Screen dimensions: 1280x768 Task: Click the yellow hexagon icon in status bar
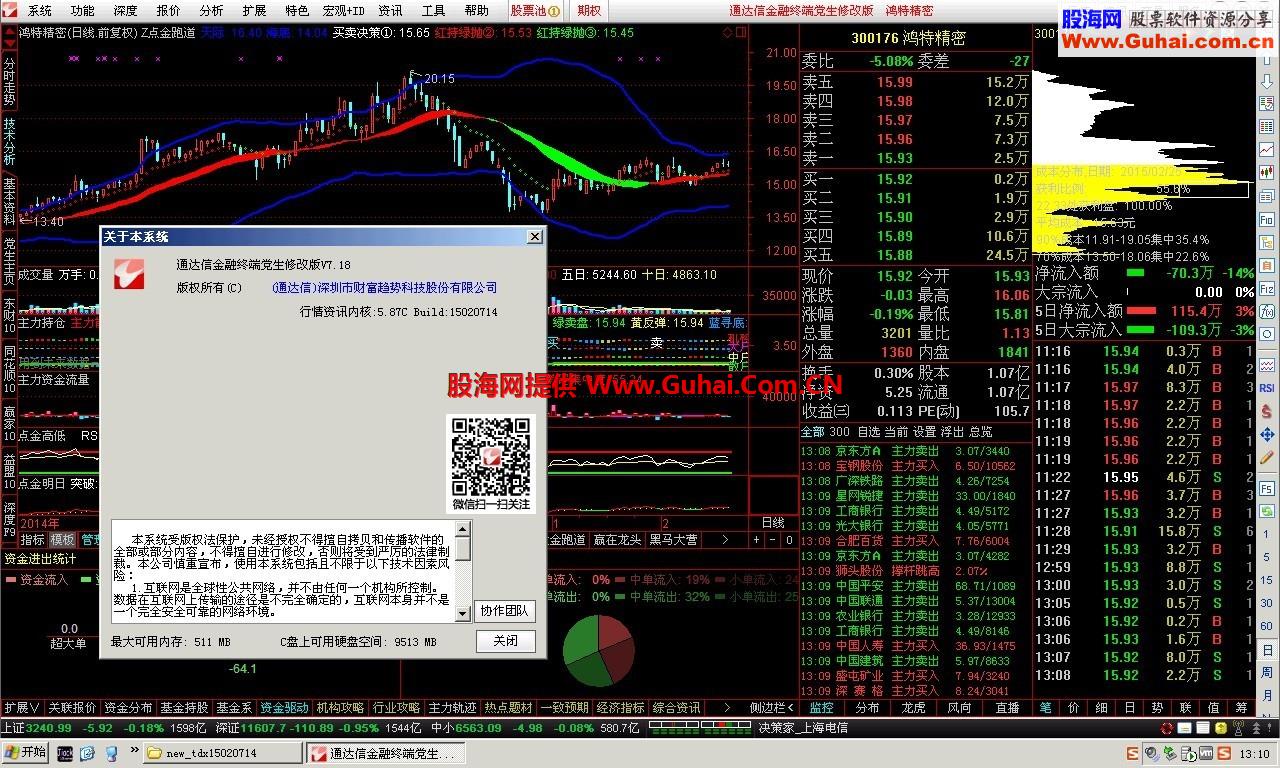click(1221, 728)
